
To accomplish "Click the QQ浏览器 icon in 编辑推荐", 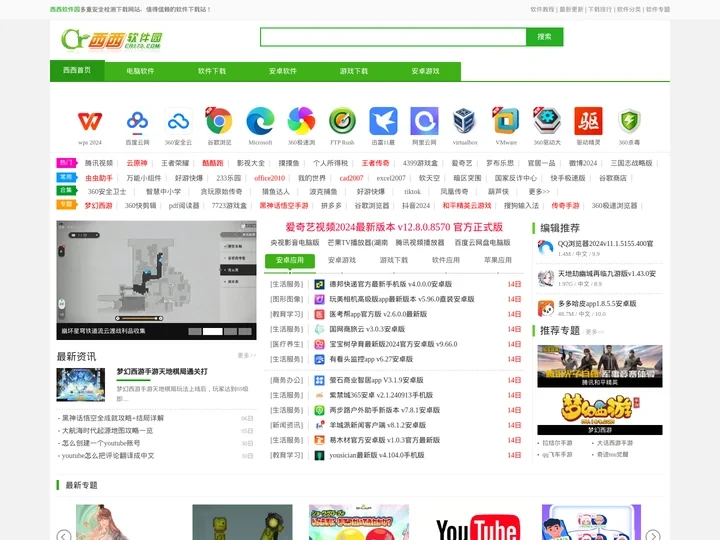I will tap(546, 248).
